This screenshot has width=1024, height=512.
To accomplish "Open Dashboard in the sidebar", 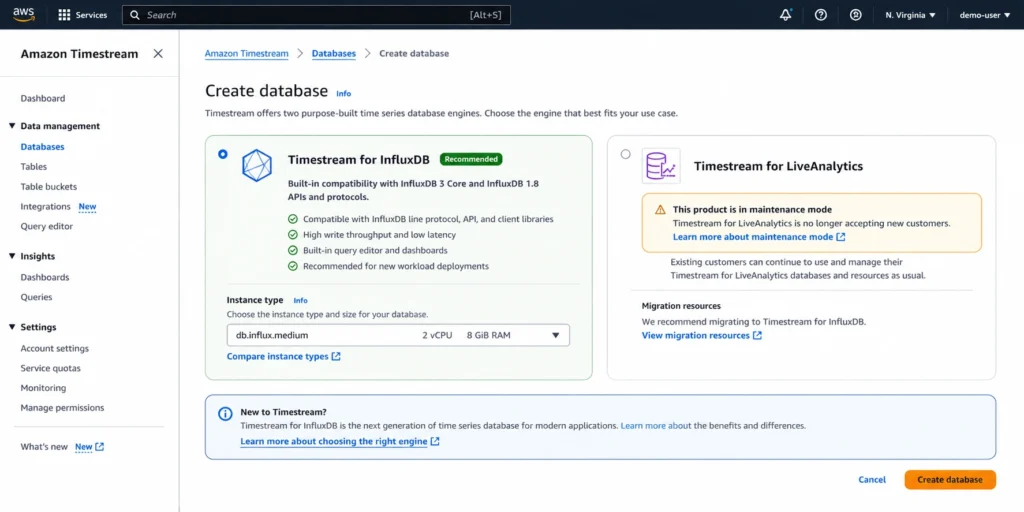I will pos(43,99).
